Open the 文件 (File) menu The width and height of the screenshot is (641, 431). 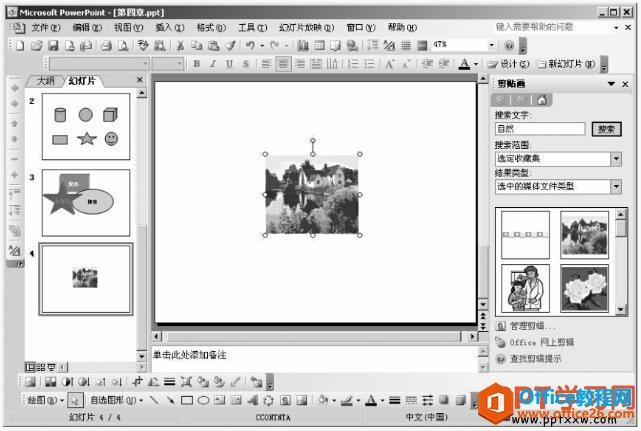click(45, 27)
